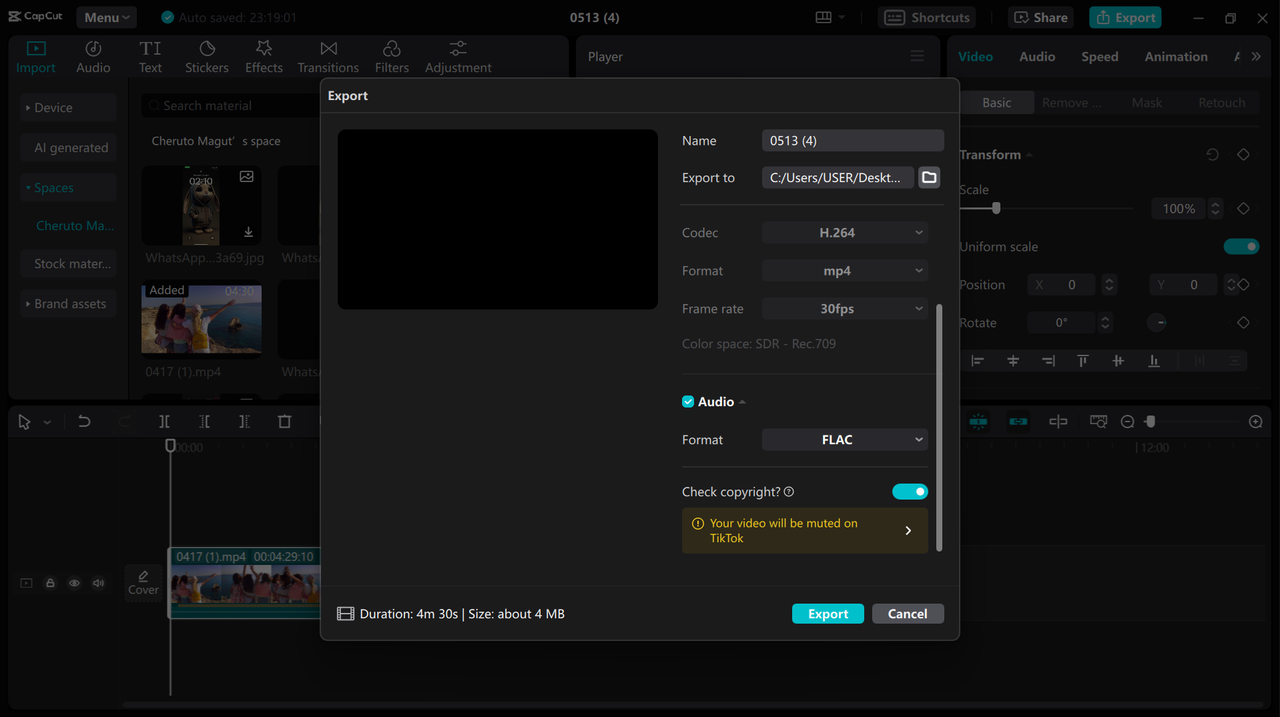The width and height of the screenshot is (1280, 717).
Task: Click timeline zoom-in magnifier icon
Action: [x=1256, y=422]
